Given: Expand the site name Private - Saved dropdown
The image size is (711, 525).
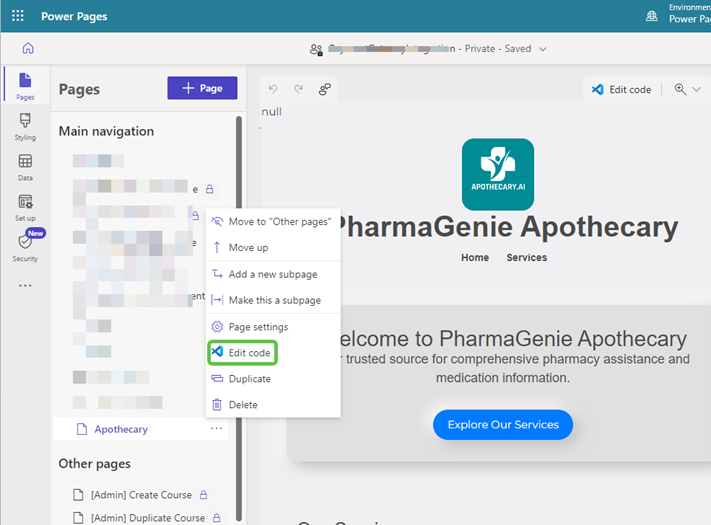Looking at the screenshot, I should click(543, 49).
